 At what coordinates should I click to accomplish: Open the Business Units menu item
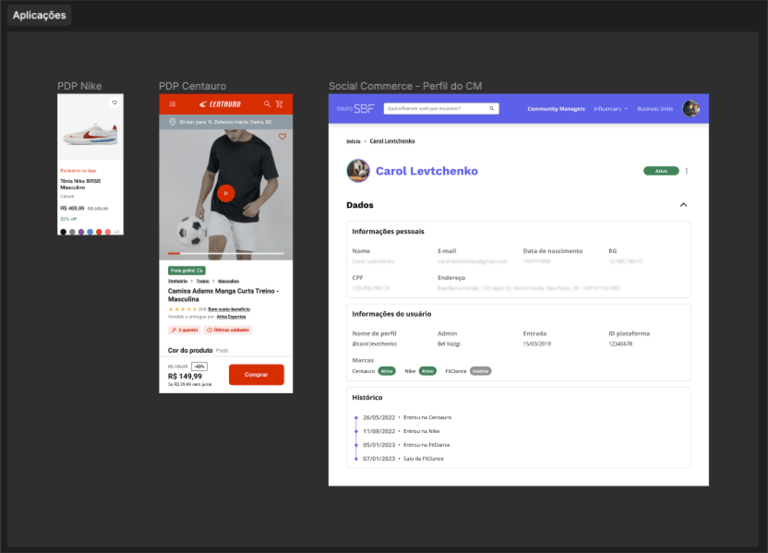[655, 109]
